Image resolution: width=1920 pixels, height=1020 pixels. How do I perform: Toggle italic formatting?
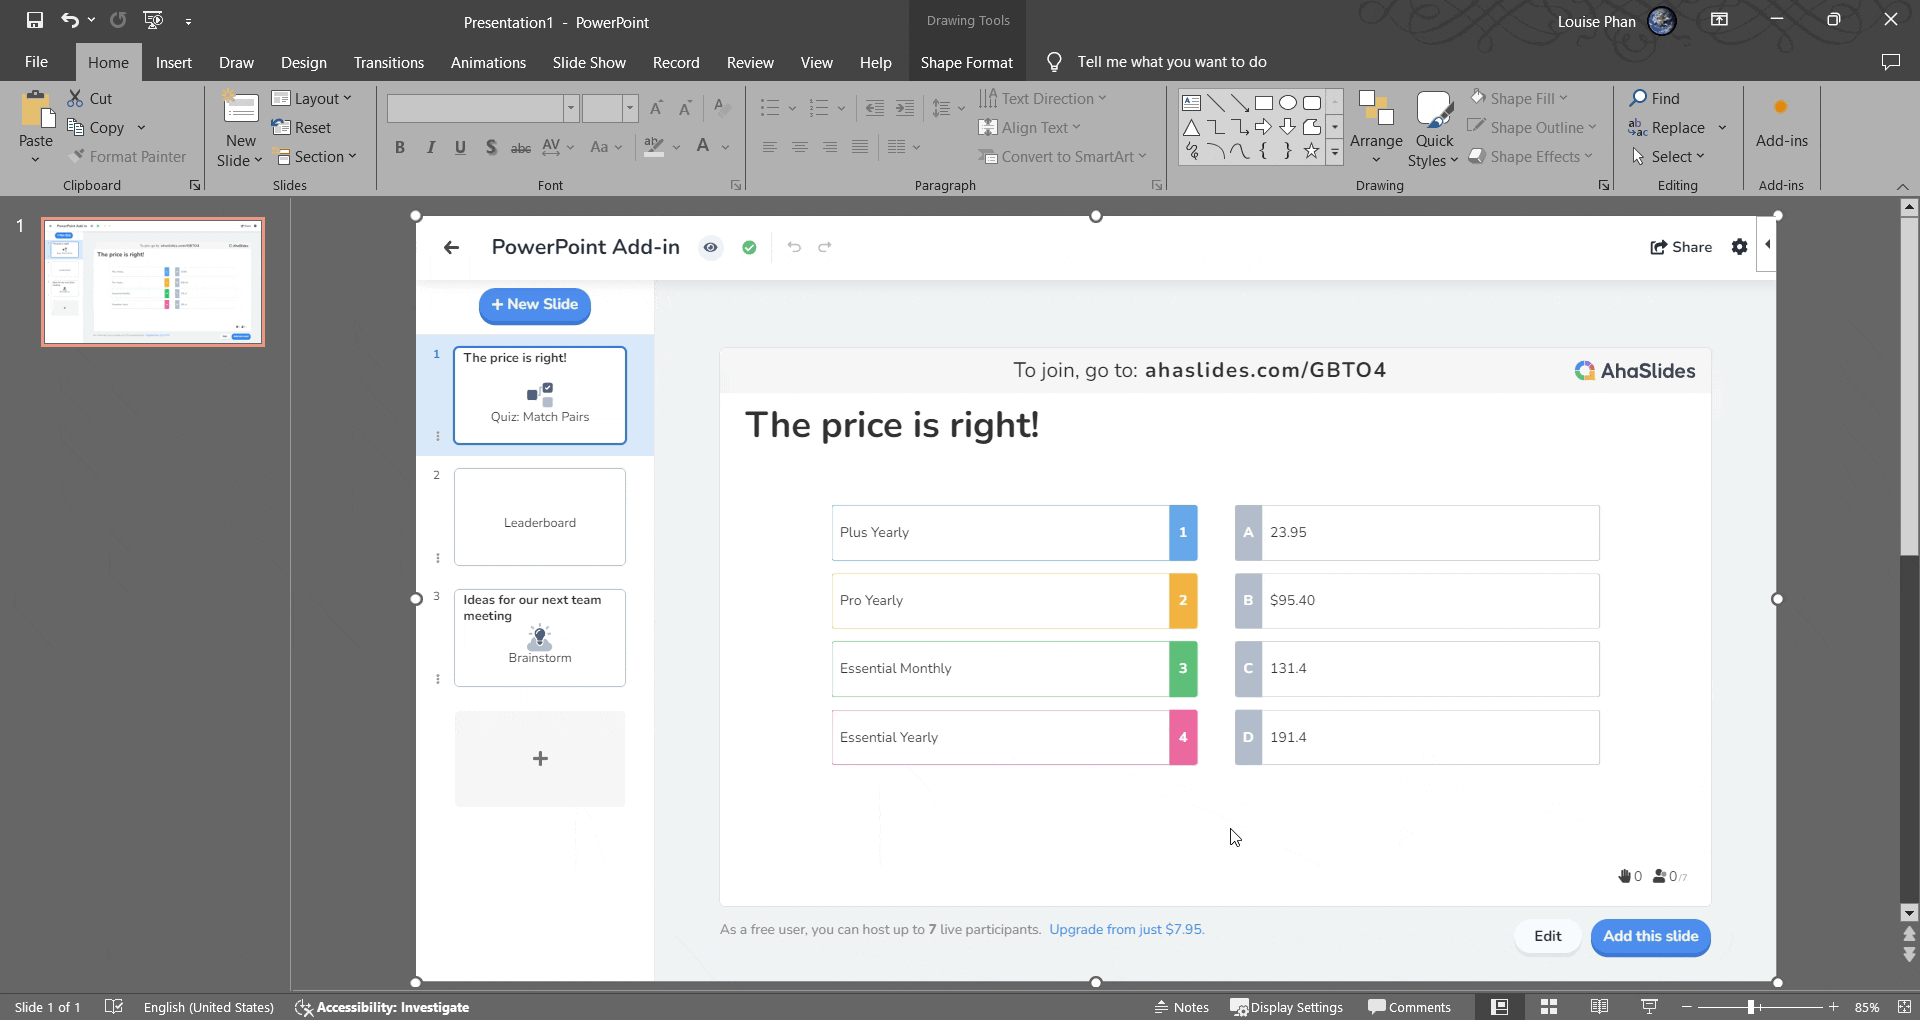(x=430, y=147)
